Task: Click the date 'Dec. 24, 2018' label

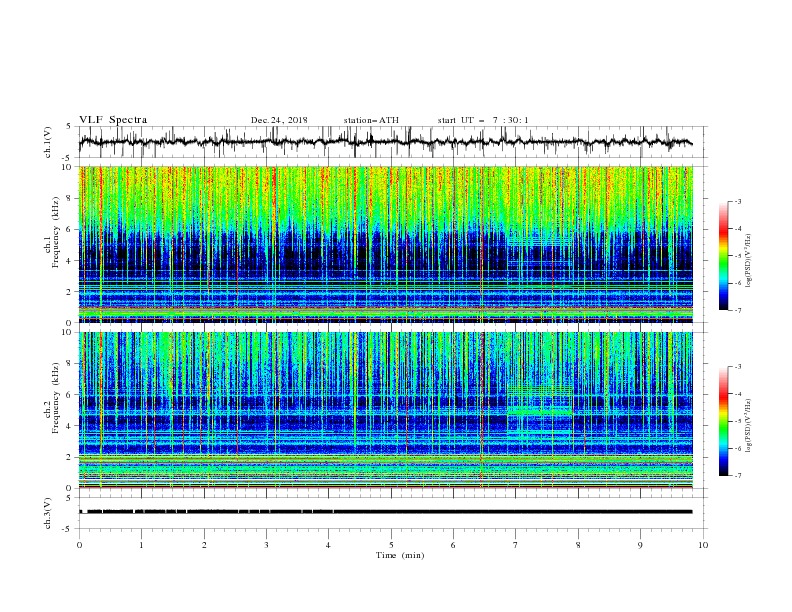Action: point(279,120)
